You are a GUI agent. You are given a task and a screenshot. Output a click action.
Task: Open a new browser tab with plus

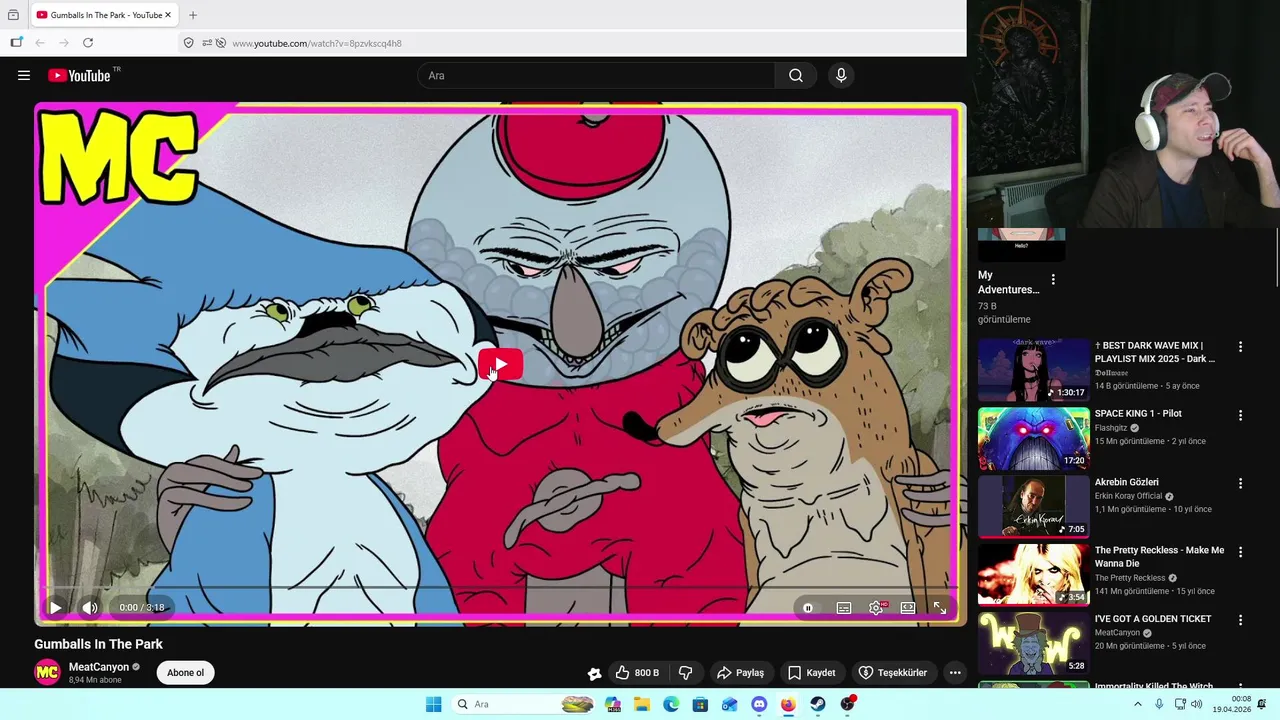[193, 15]
